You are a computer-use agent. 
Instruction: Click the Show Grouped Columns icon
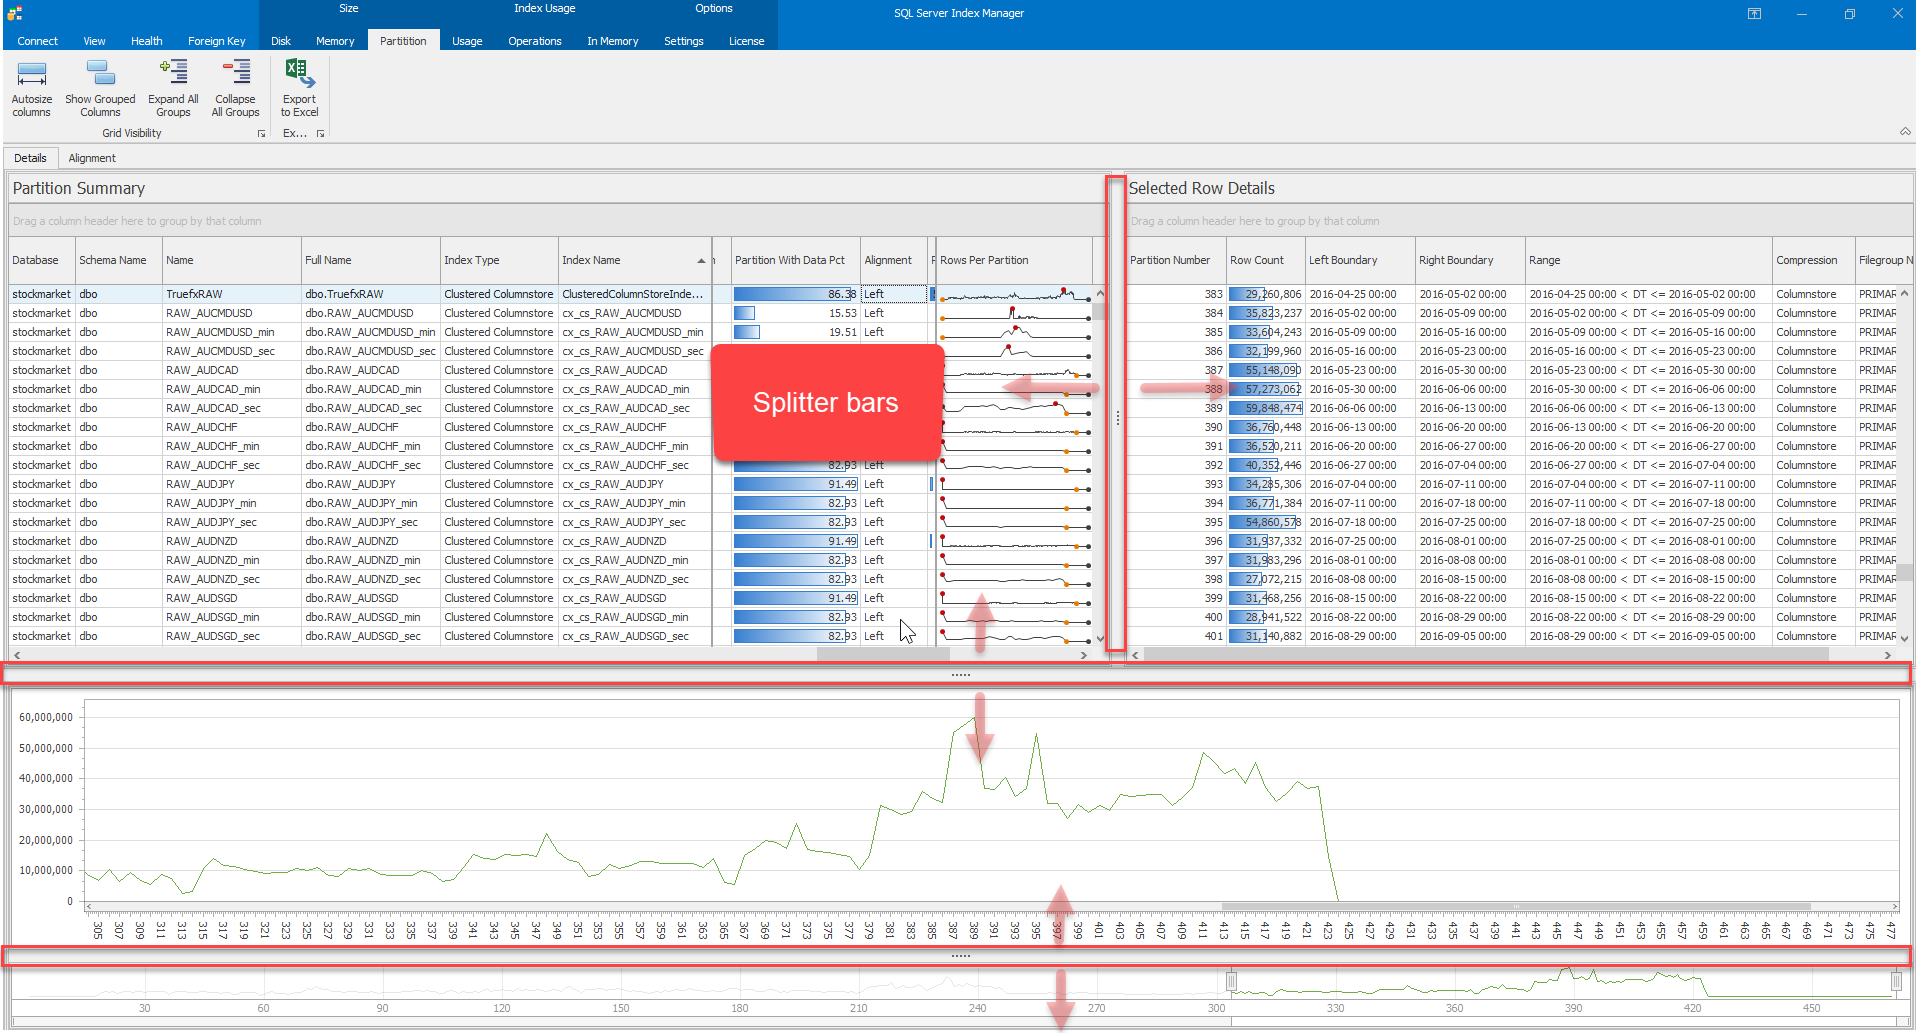coord(100,74)
